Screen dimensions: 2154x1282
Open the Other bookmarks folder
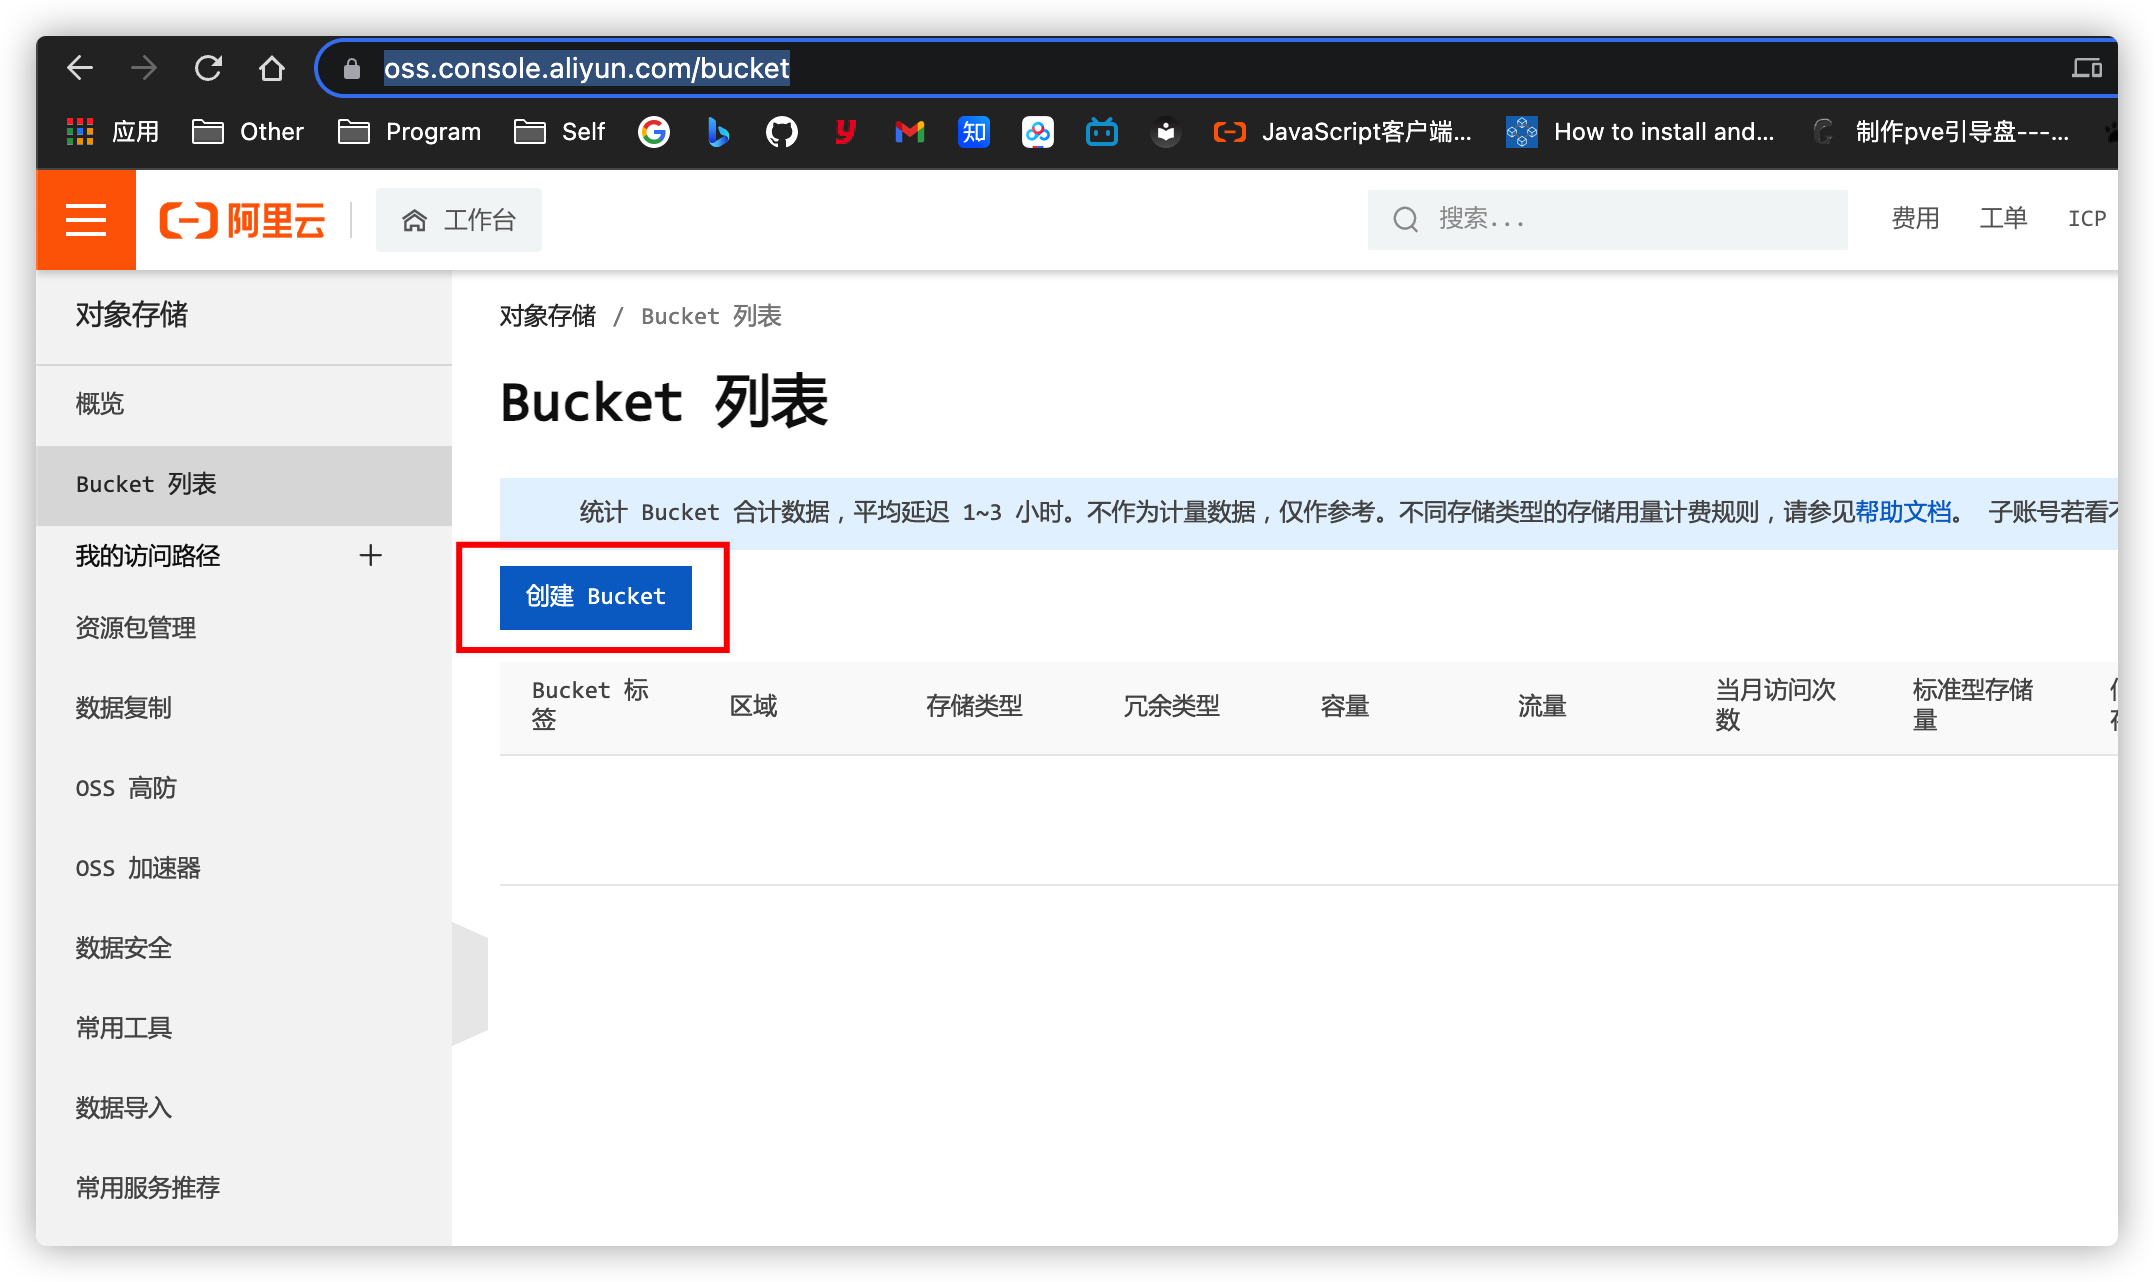tap(248, 132)
